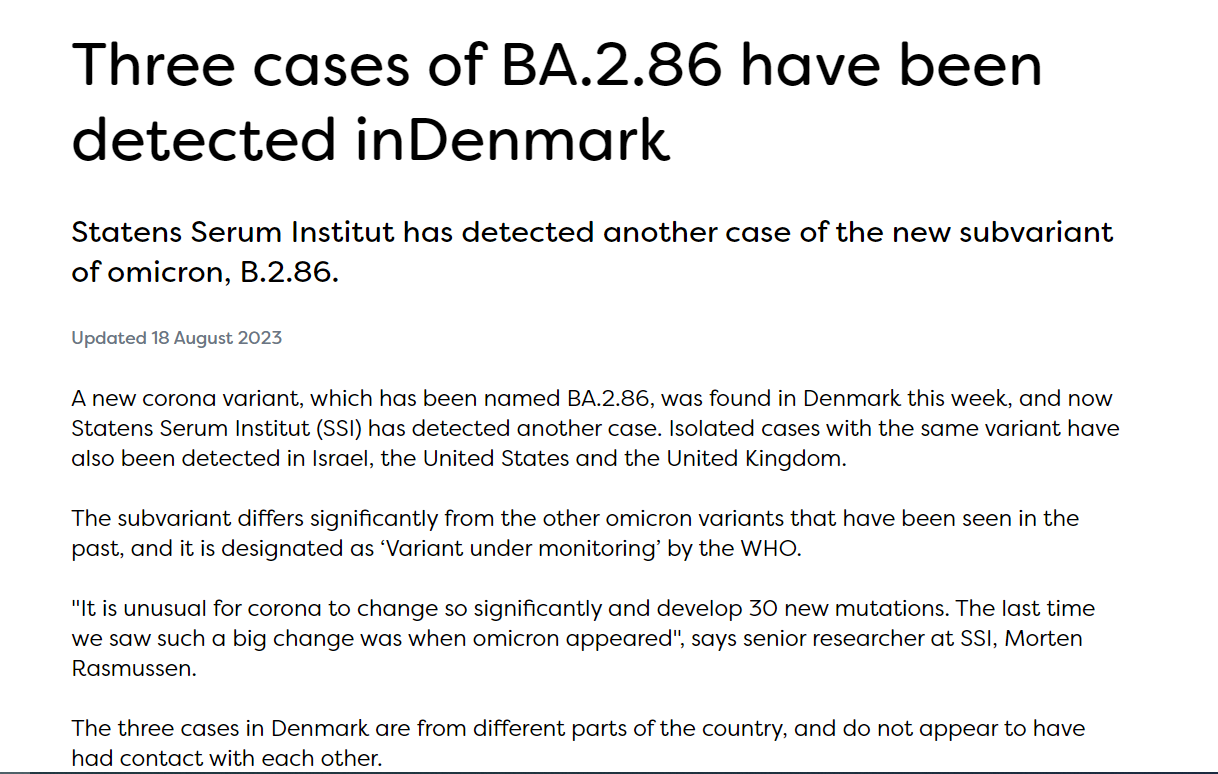The width and height of the screenshot is (1218, 774).
Task: Click the paragraph starting "The three cases in Denmark"
Action: tap(578, 743)
